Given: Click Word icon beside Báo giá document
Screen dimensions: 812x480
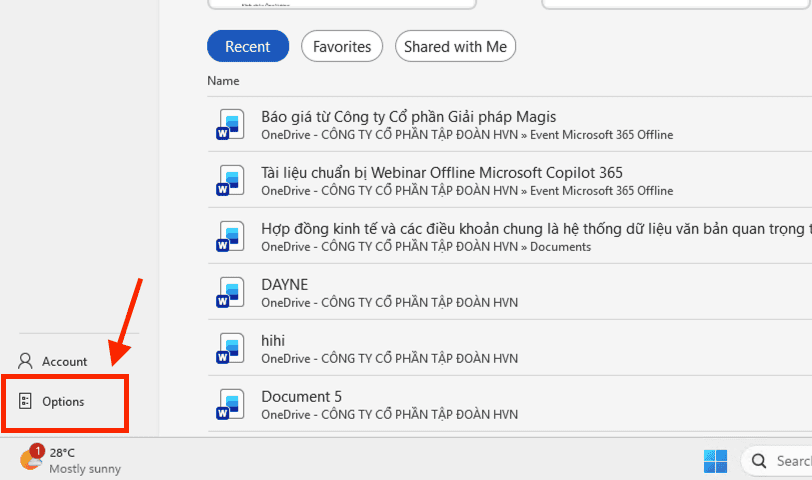Looking at the screenshot, I should [230, 124].
